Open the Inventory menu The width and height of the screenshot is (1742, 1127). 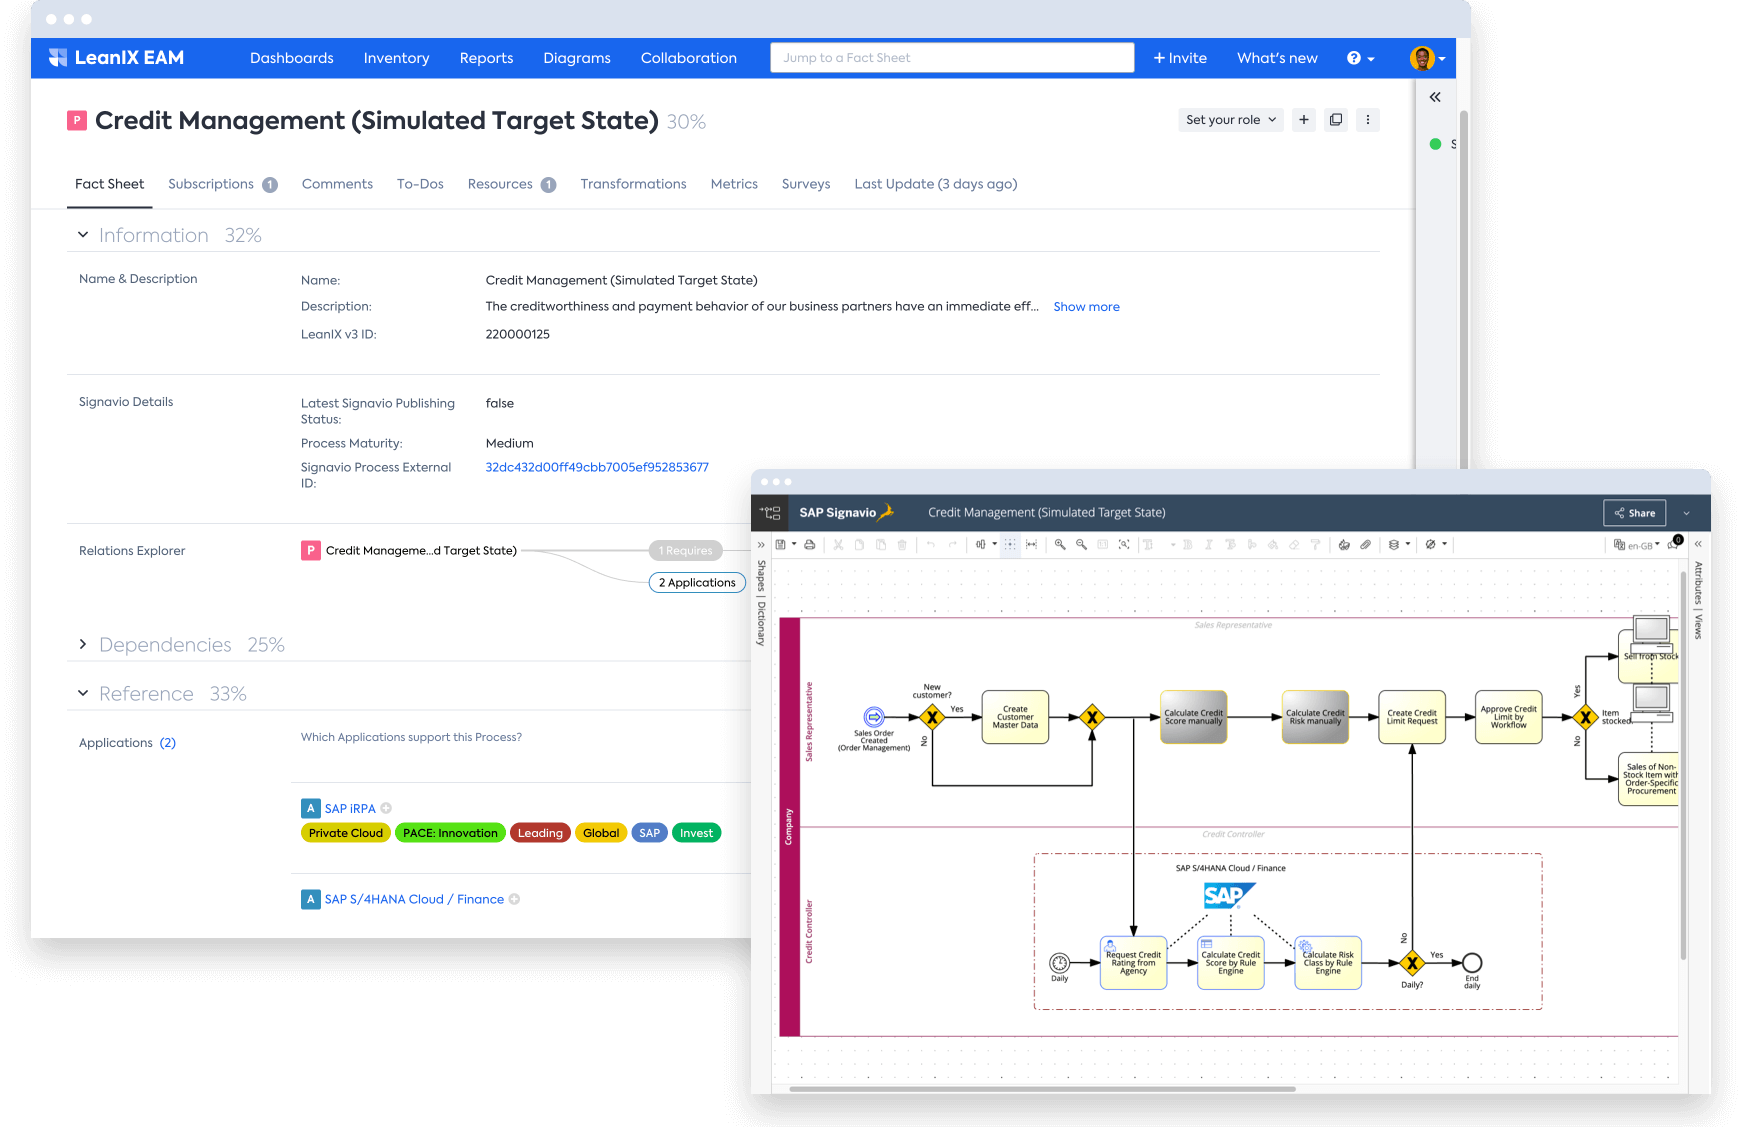coord(397,58)
